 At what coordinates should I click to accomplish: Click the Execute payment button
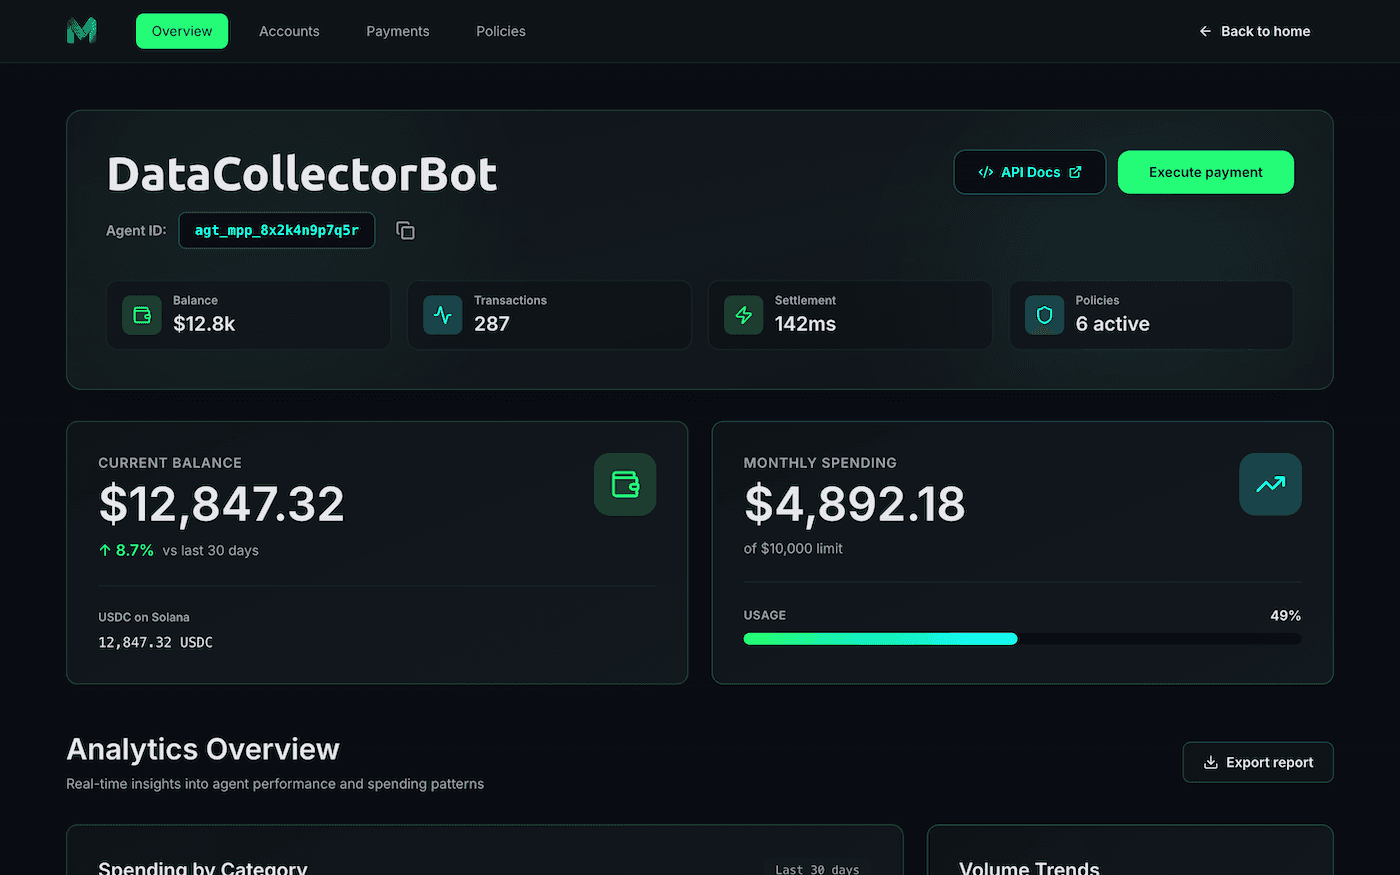(x=1205, y=171)
